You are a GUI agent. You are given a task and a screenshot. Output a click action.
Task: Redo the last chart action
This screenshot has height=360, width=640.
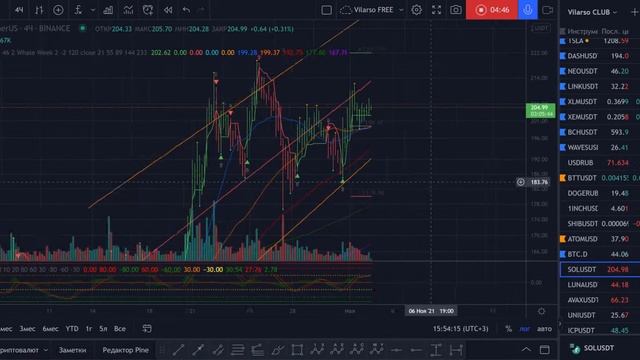pyautogui.click(x=201, y=10)
